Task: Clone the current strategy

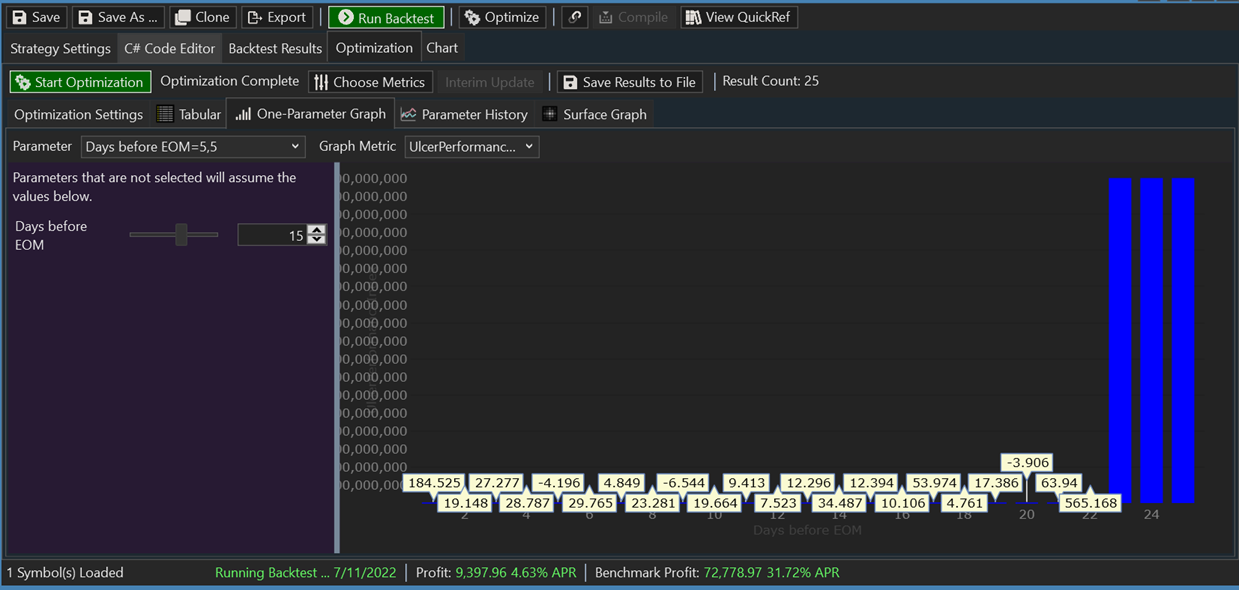Action: (x=185, y=16)
